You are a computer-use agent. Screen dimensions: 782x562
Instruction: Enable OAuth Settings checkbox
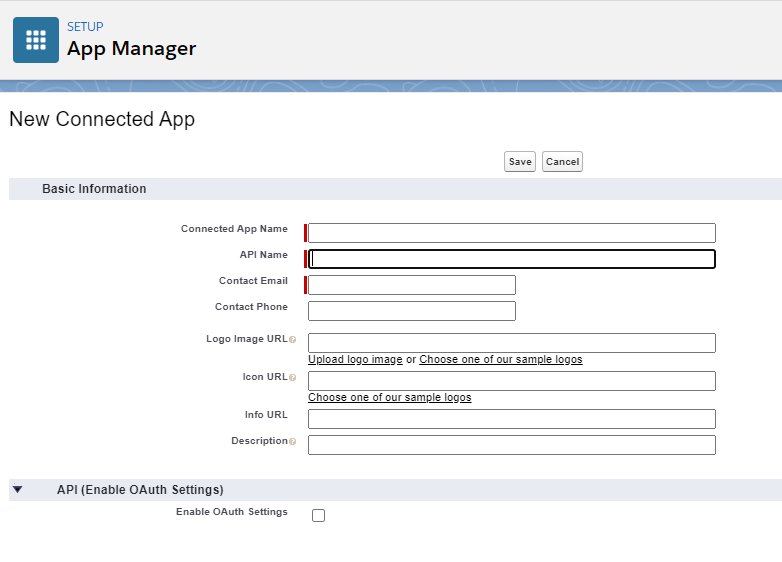tap(318, 515)
